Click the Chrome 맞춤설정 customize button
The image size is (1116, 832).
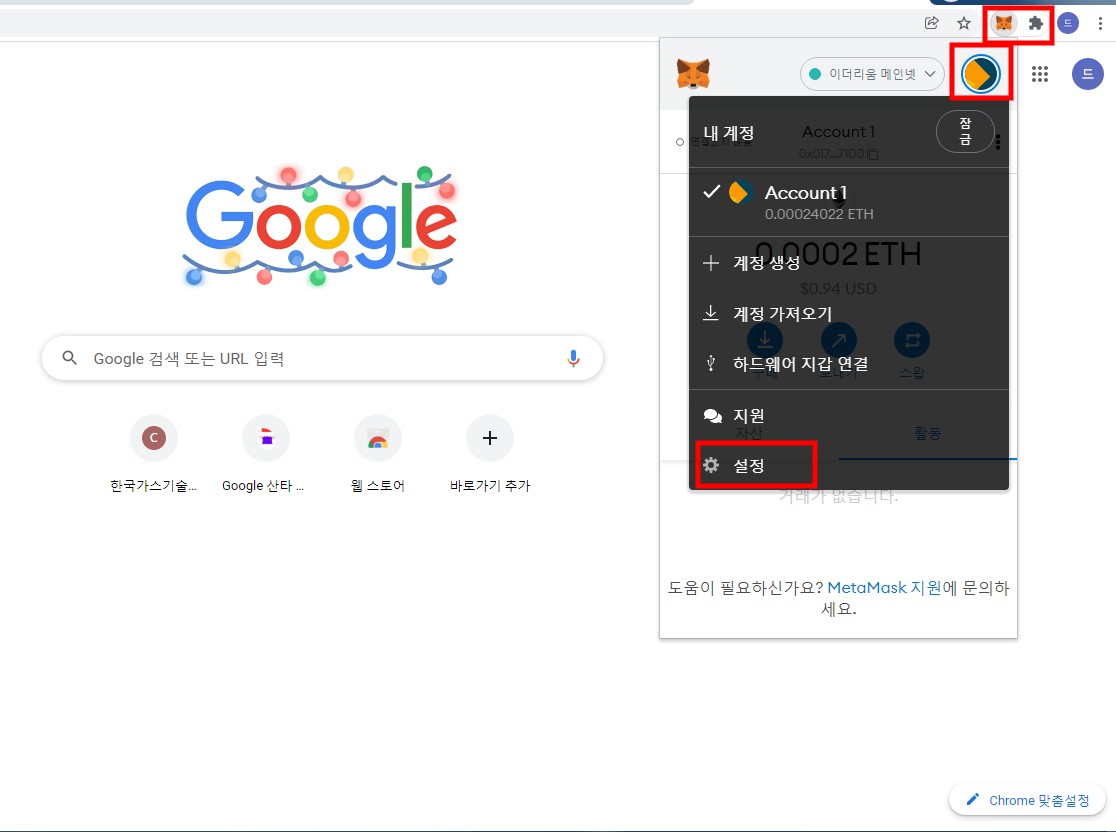[x=1027, y=800]
